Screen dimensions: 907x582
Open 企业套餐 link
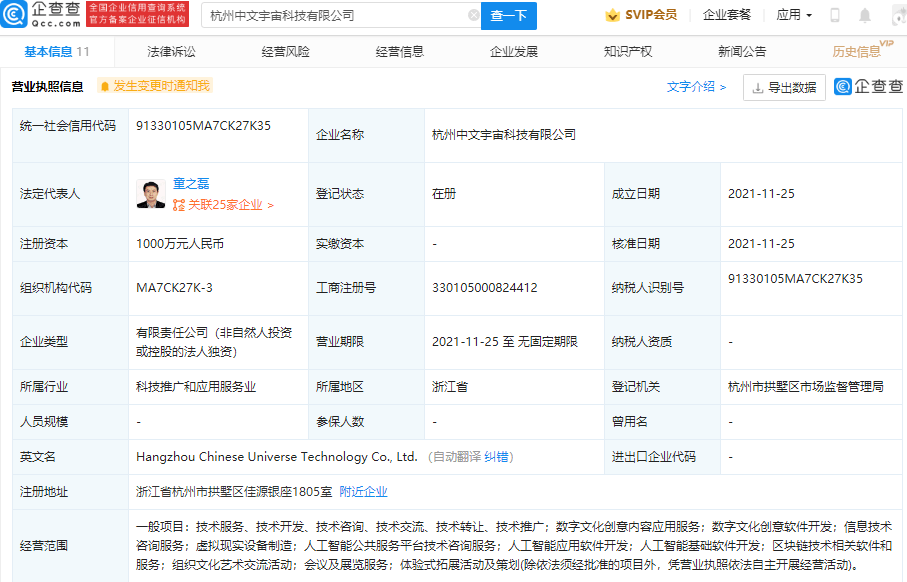[x=727, y=15]
